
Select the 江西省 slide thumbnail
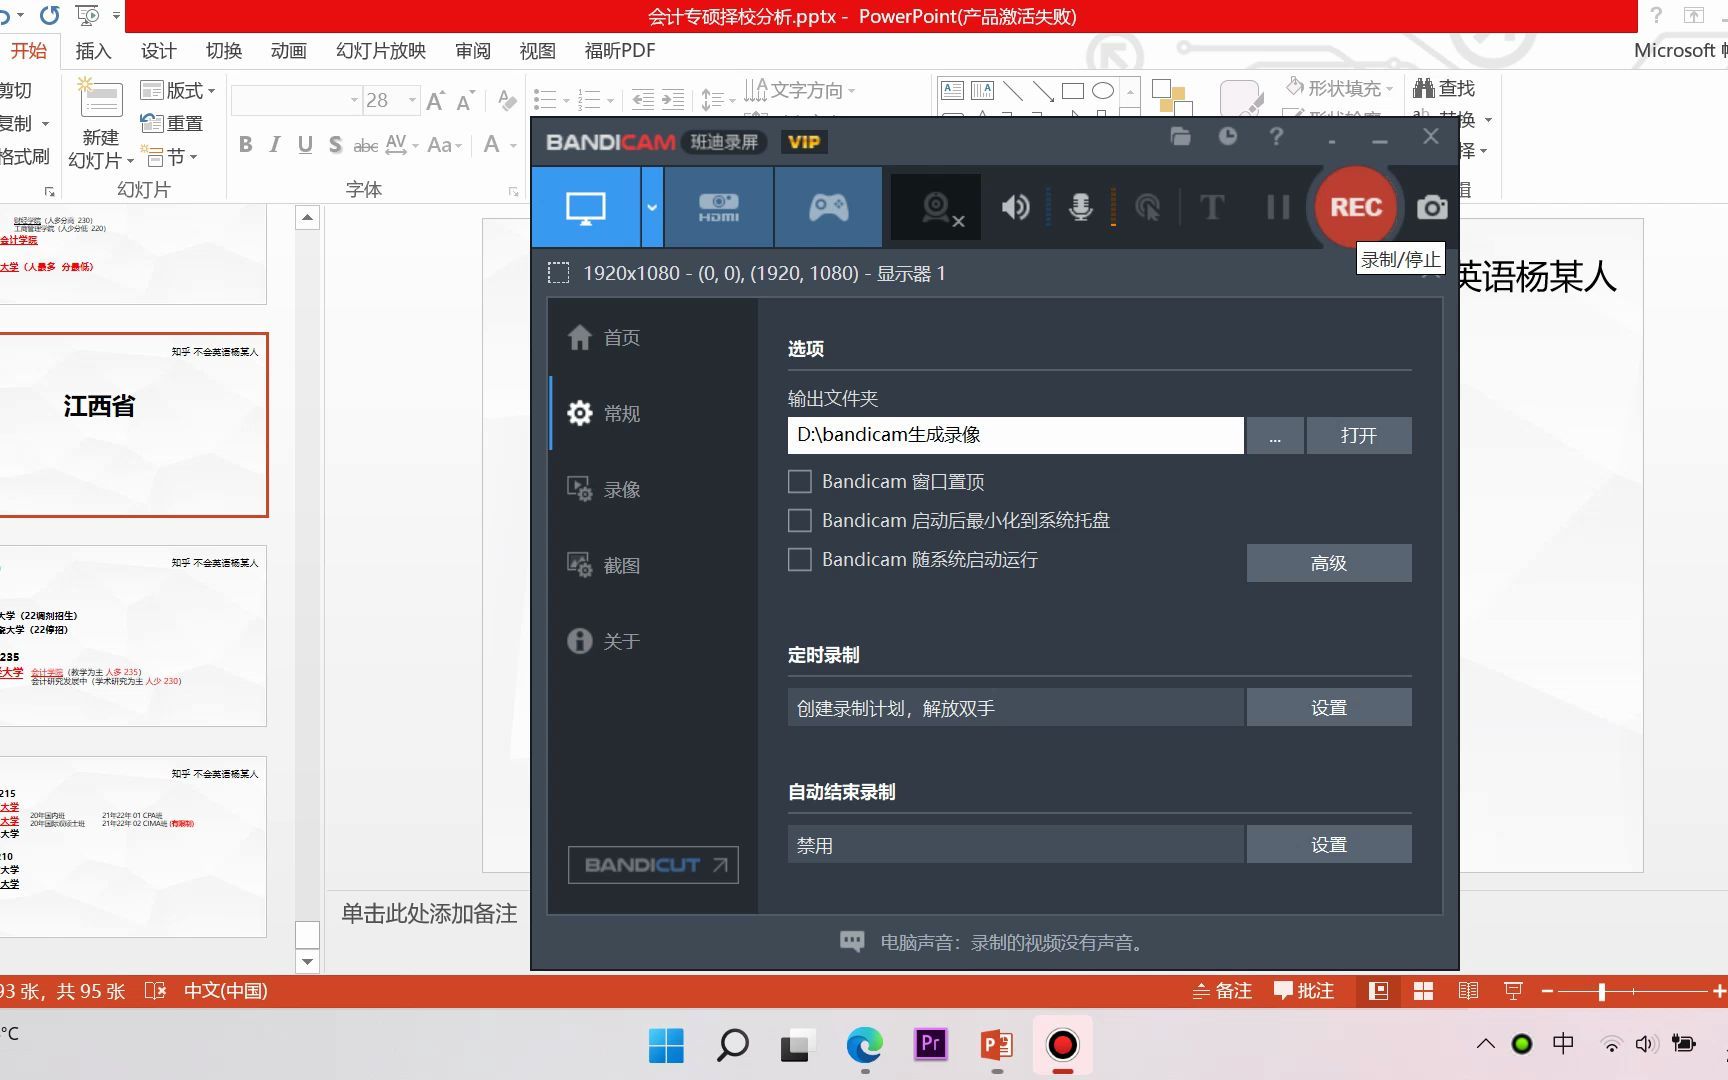tap(133, 425)
